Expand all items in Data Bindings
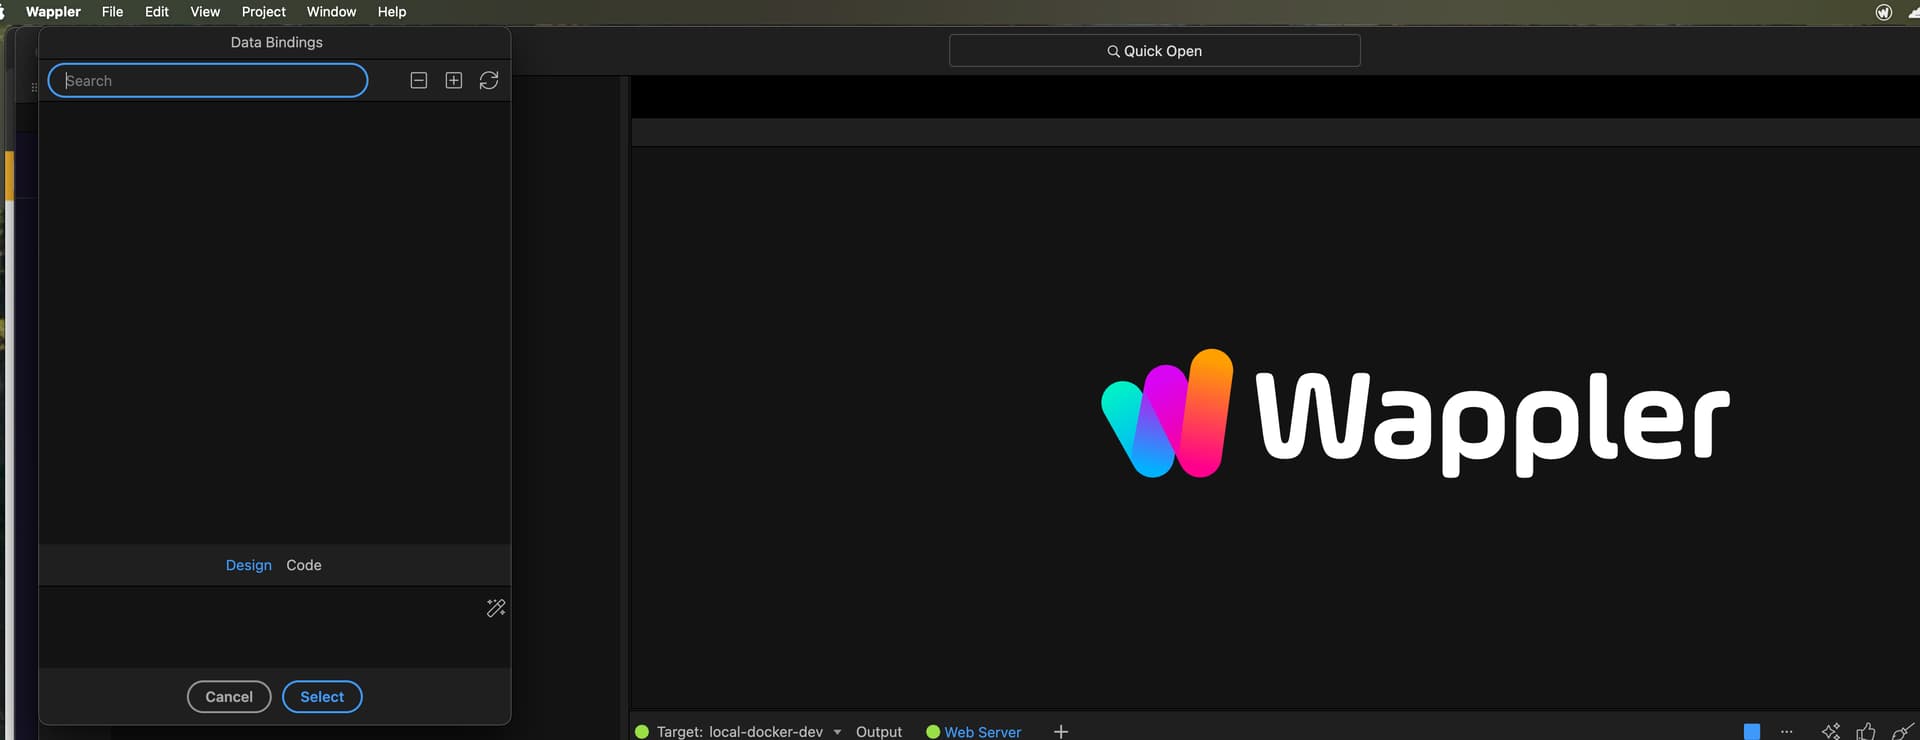The image size is (1920, 740). tap(454, 80)
